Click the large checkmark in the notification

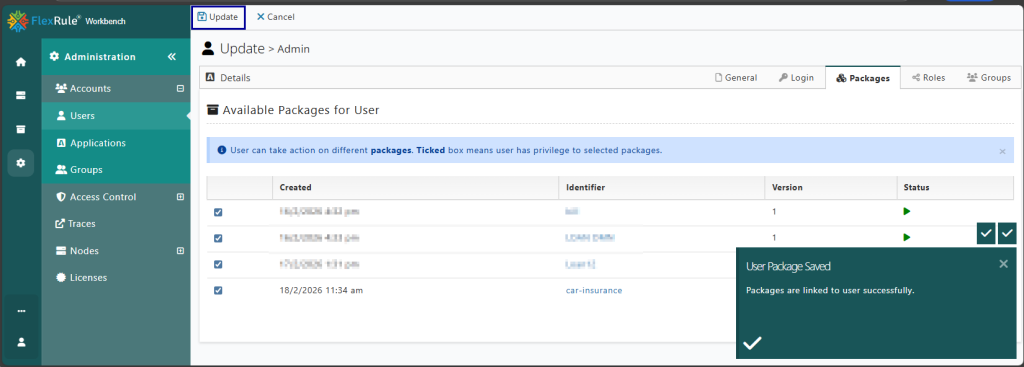[752, 343]
